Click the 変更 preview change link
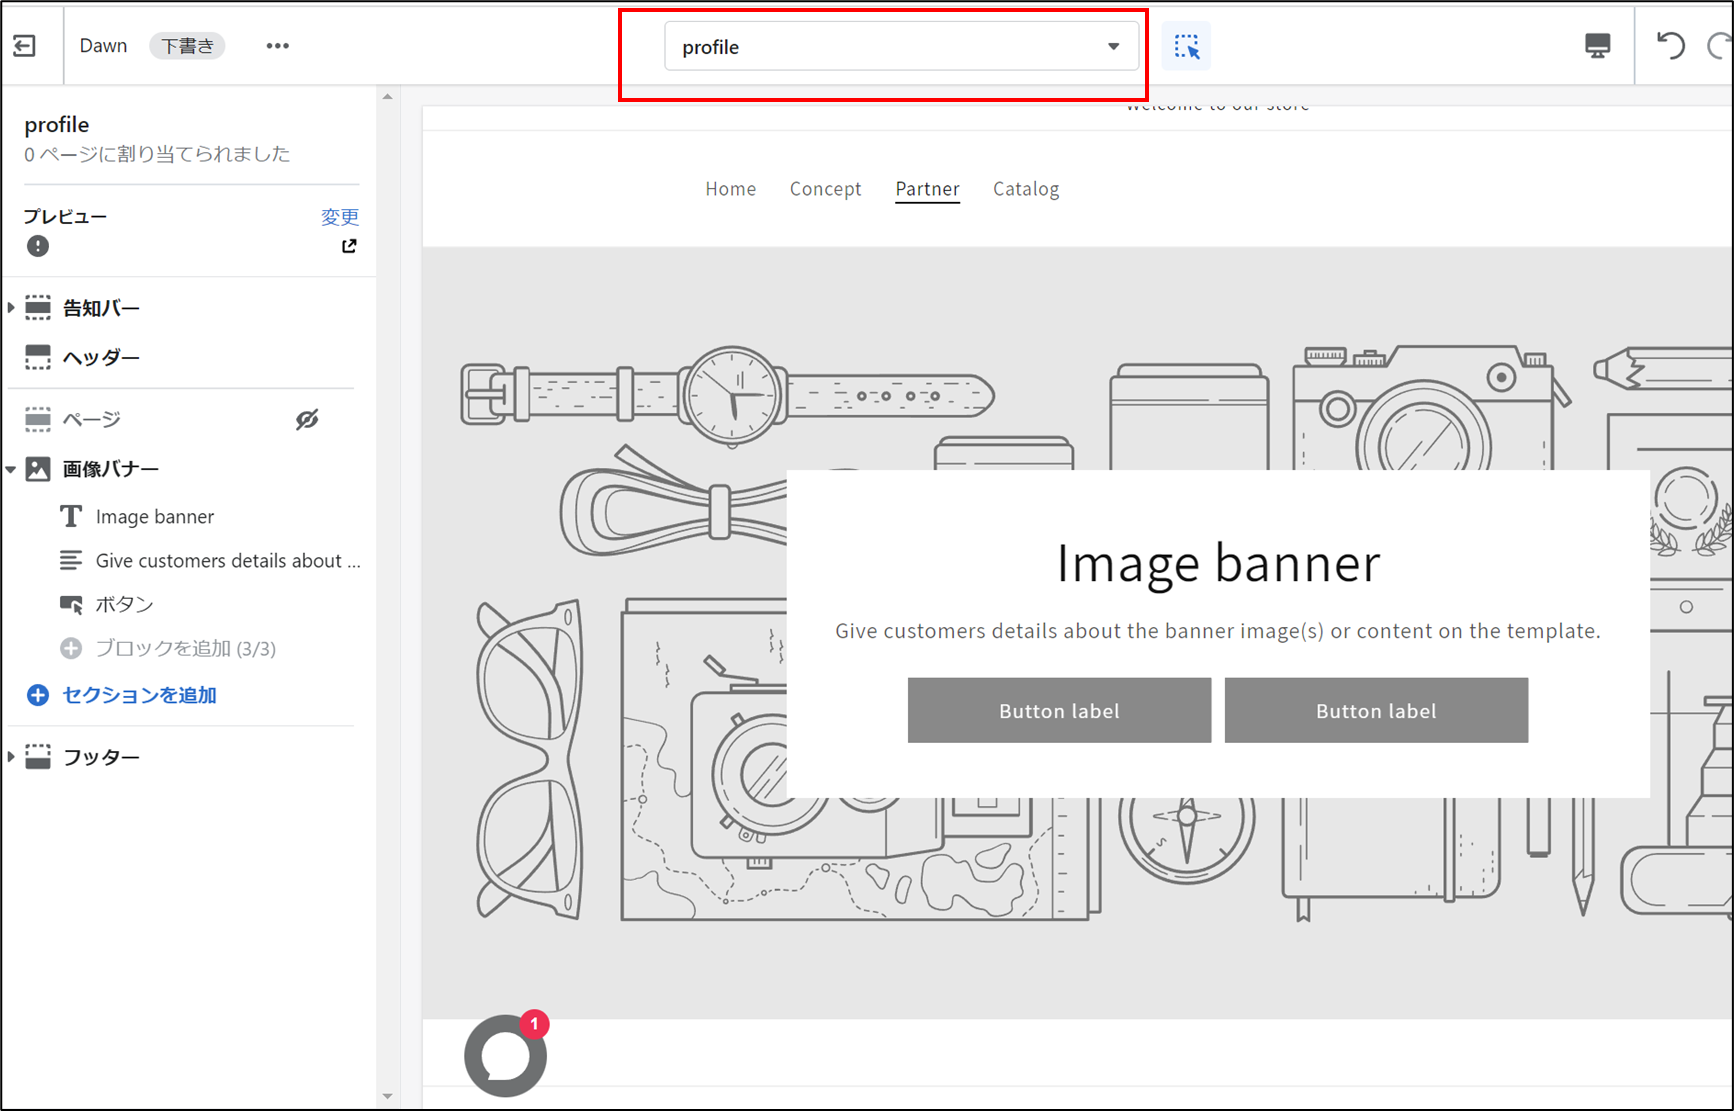 (x=340, y=217)
